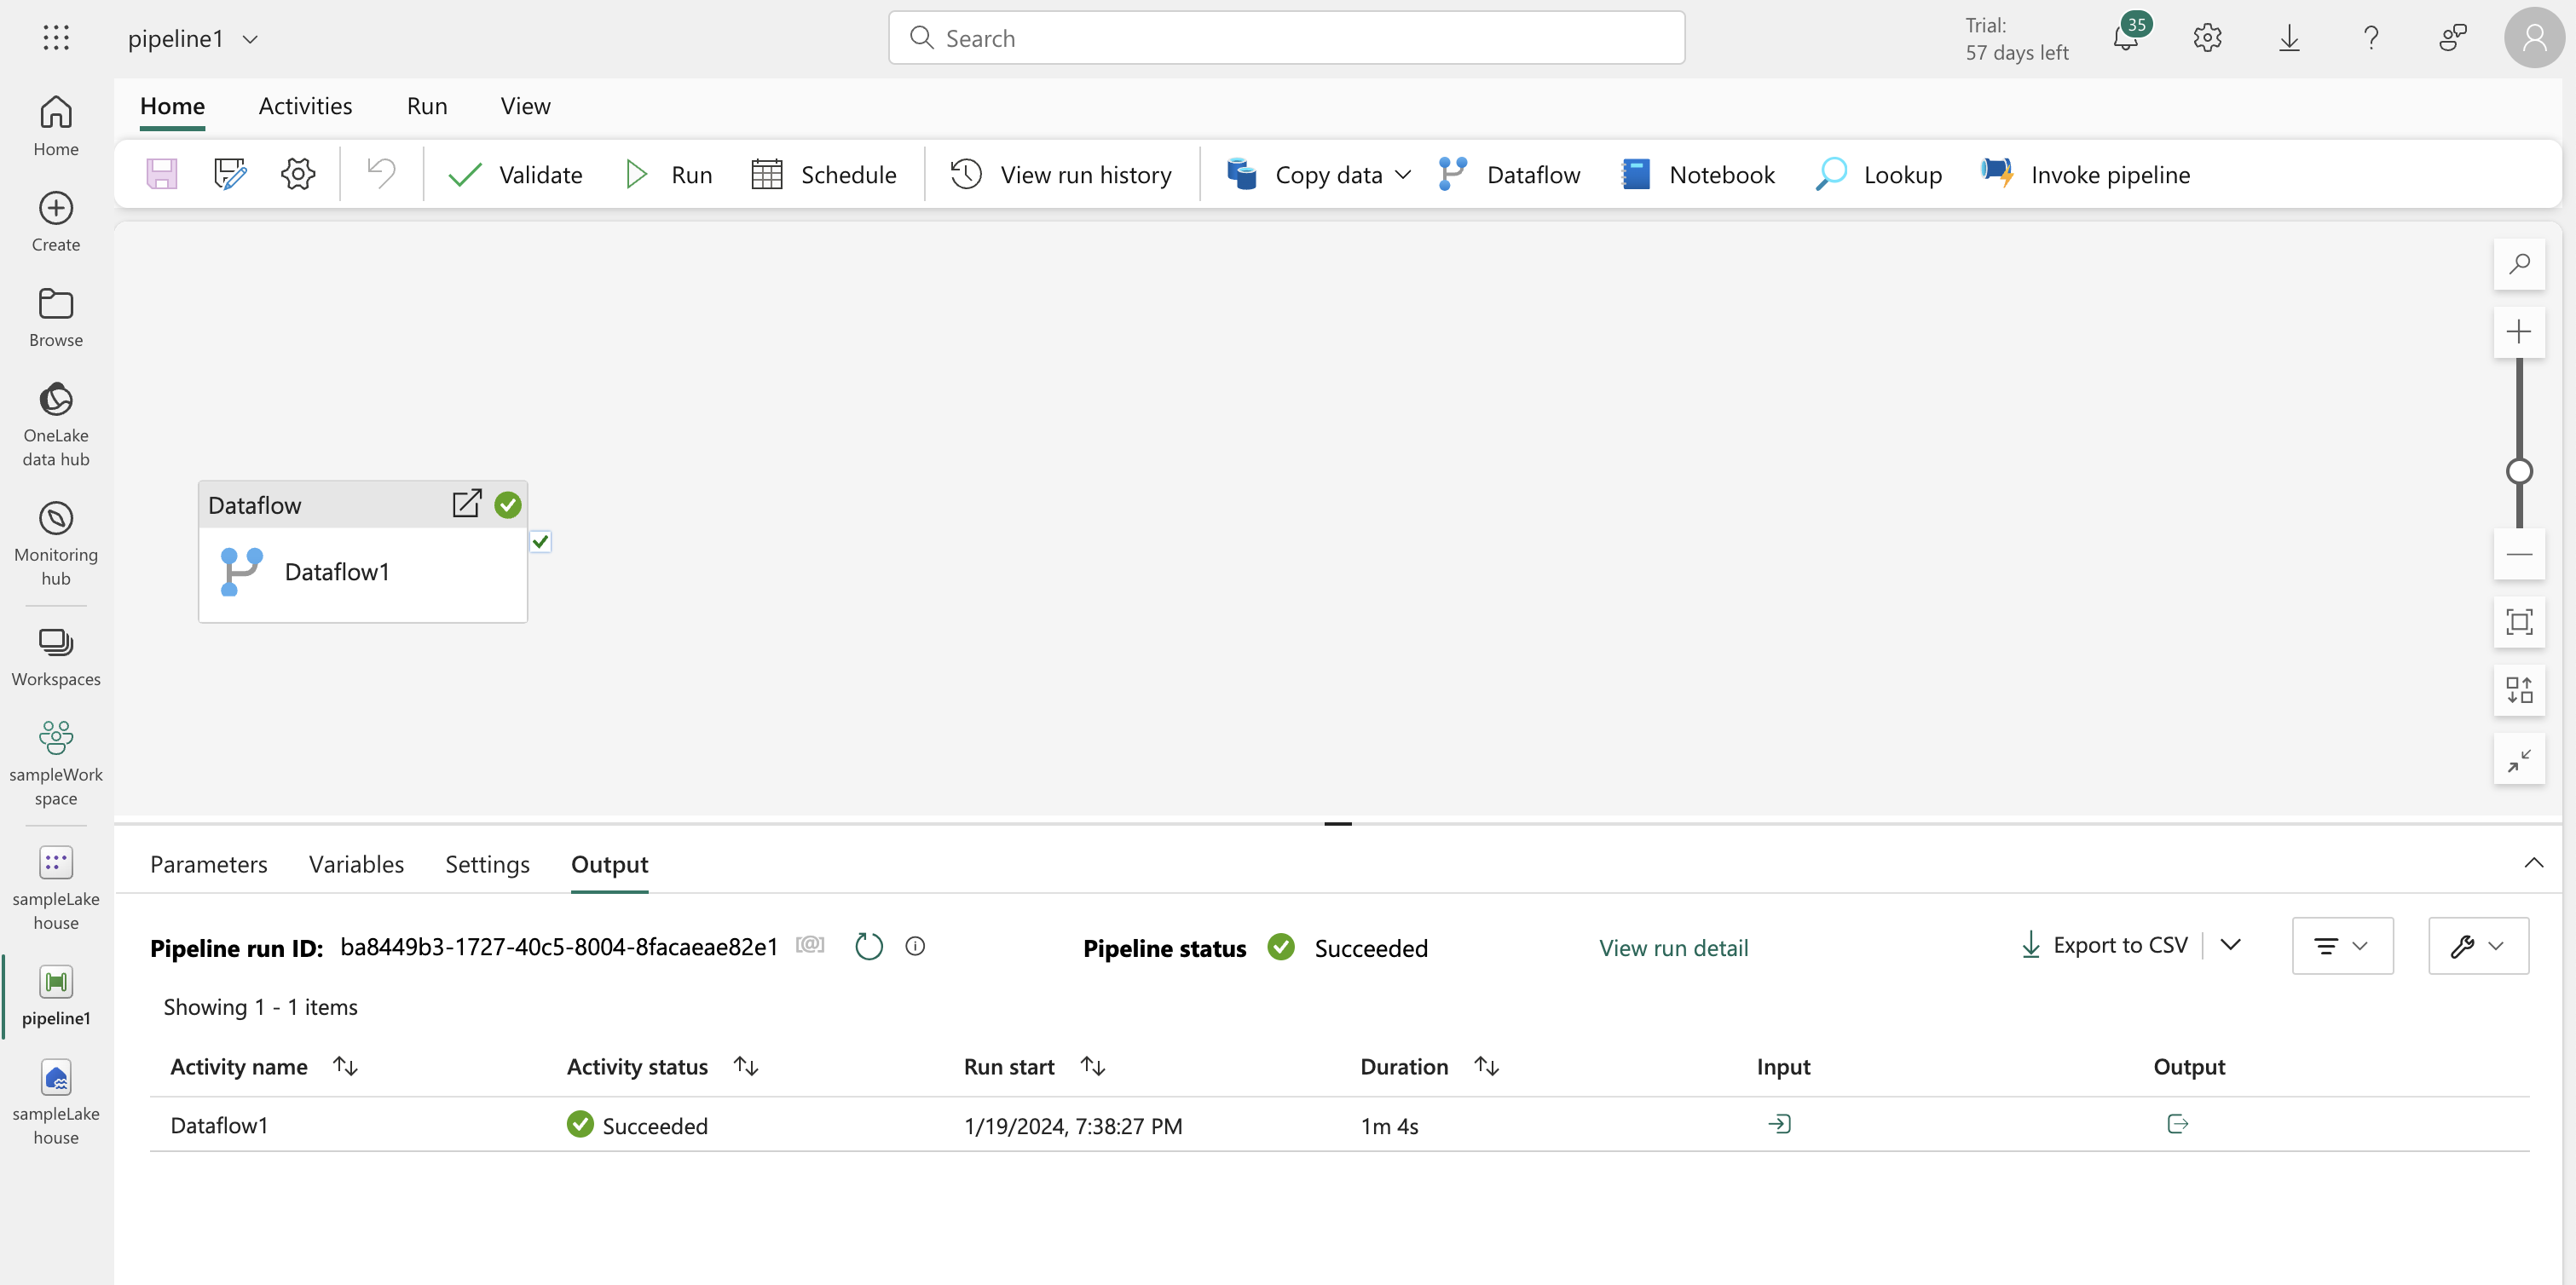
Task: Switch to the Activities tab
Action: (x=305, y=106)
